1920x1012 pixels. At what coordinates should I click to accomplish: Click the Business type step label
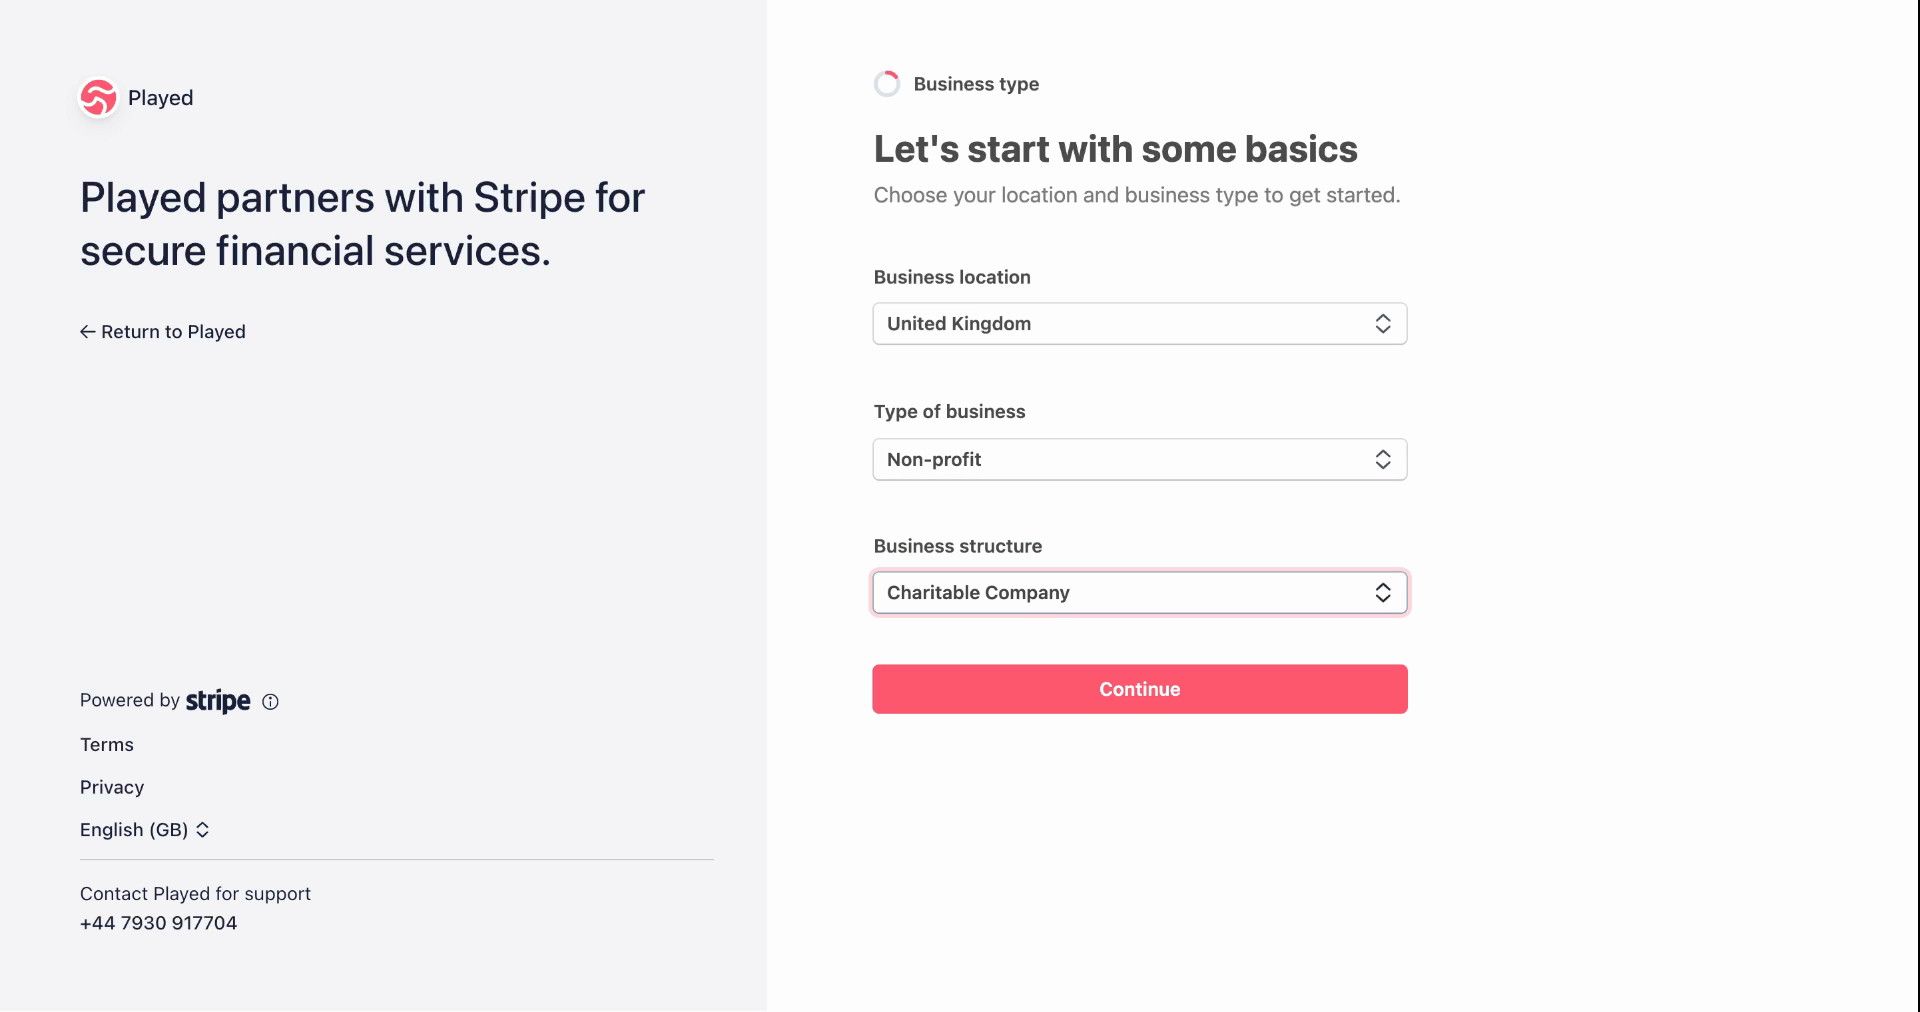point(976,84)
